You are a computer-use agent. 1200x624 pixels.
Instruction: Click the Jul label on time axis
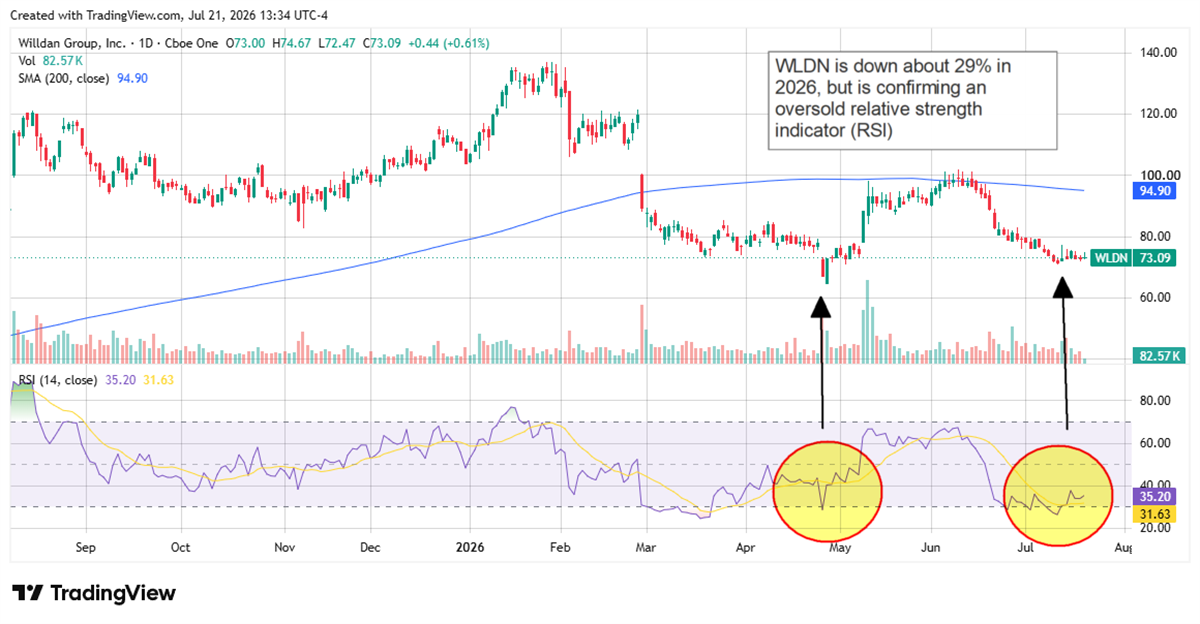point(1026,548)
